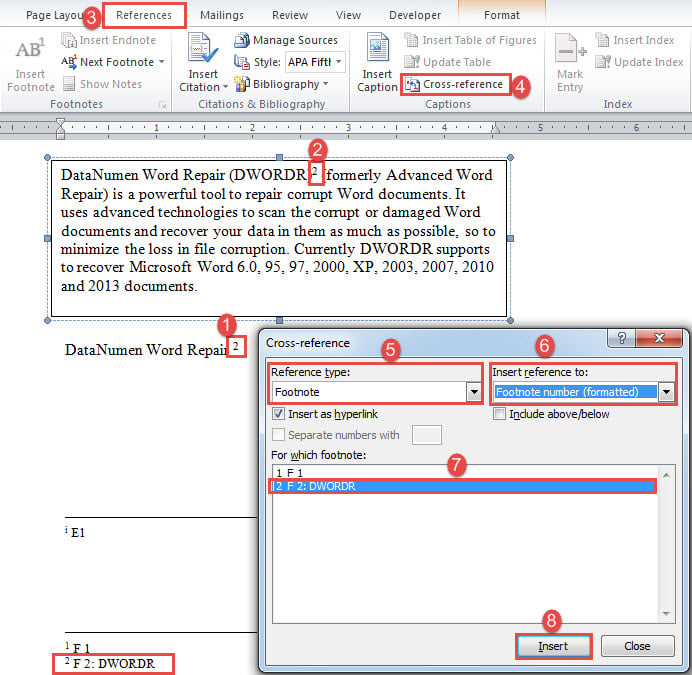Open the References tab
The width and height of the screenshot is (692, 675).
[144, 15]
